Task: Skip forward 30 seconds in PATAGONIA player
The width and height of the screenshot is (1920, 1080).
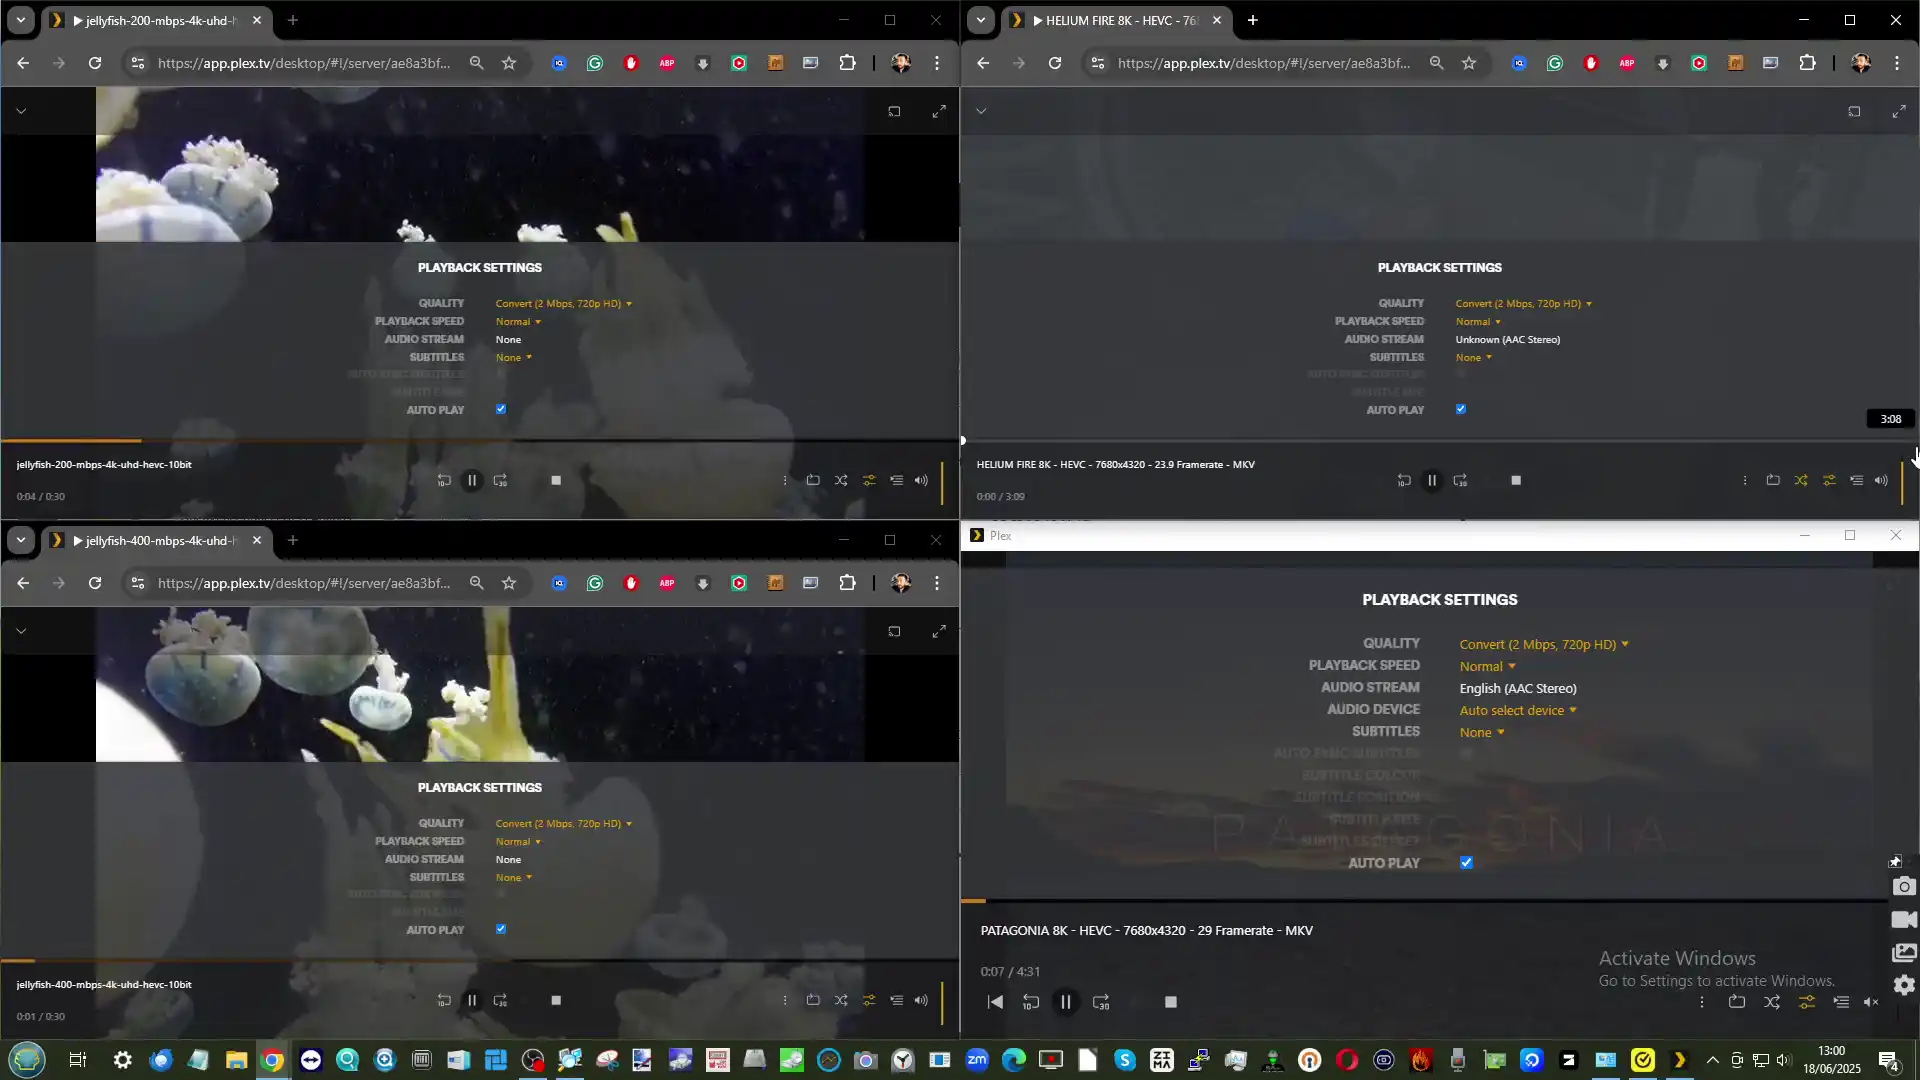Action: click(x=1101, y=1002)
